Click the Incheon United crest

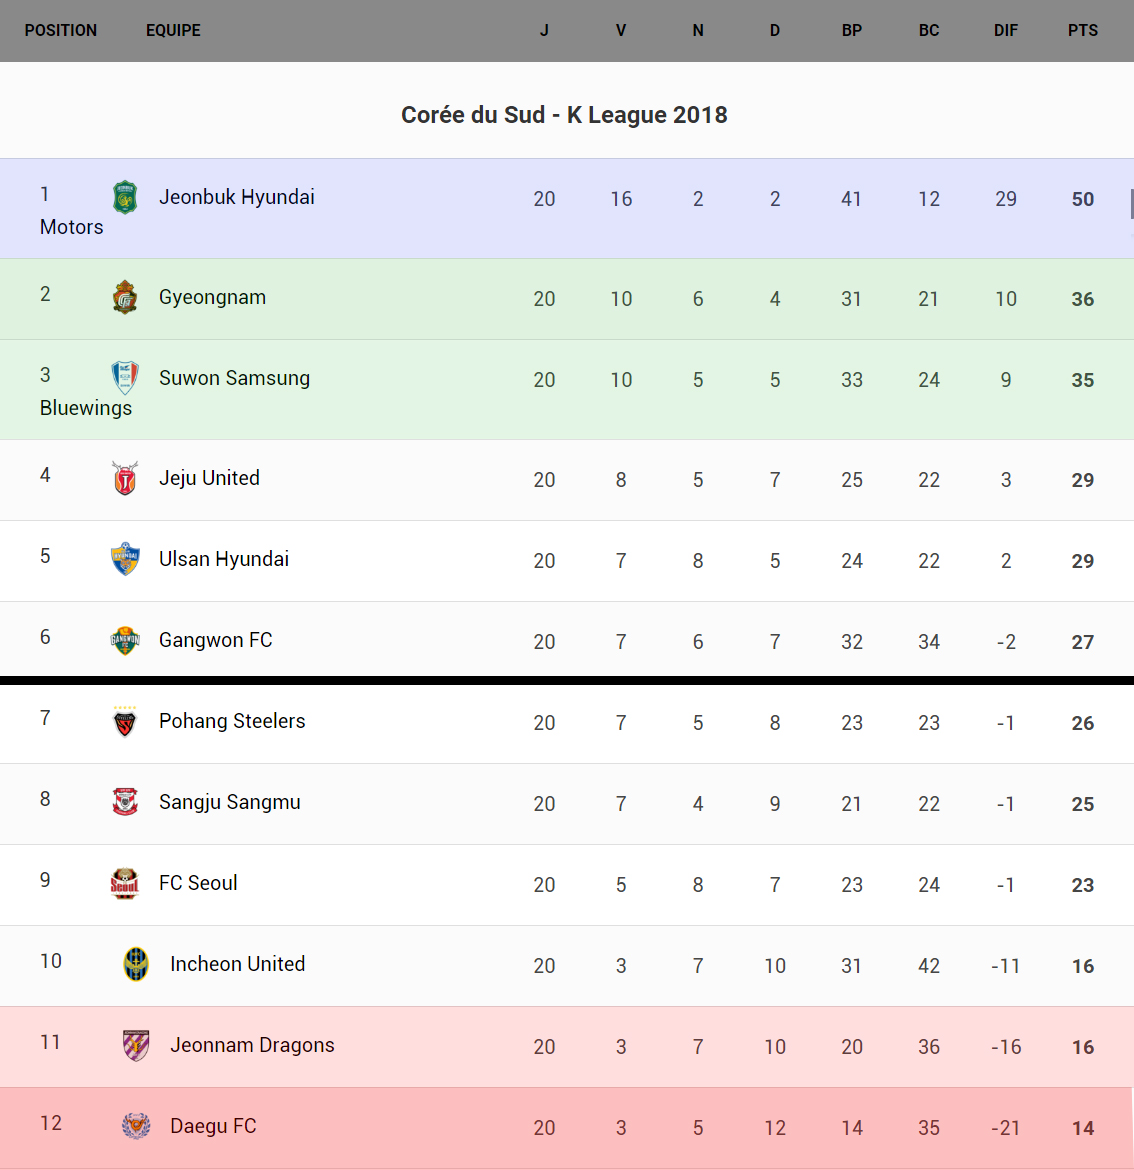click(x=136, y=964)
